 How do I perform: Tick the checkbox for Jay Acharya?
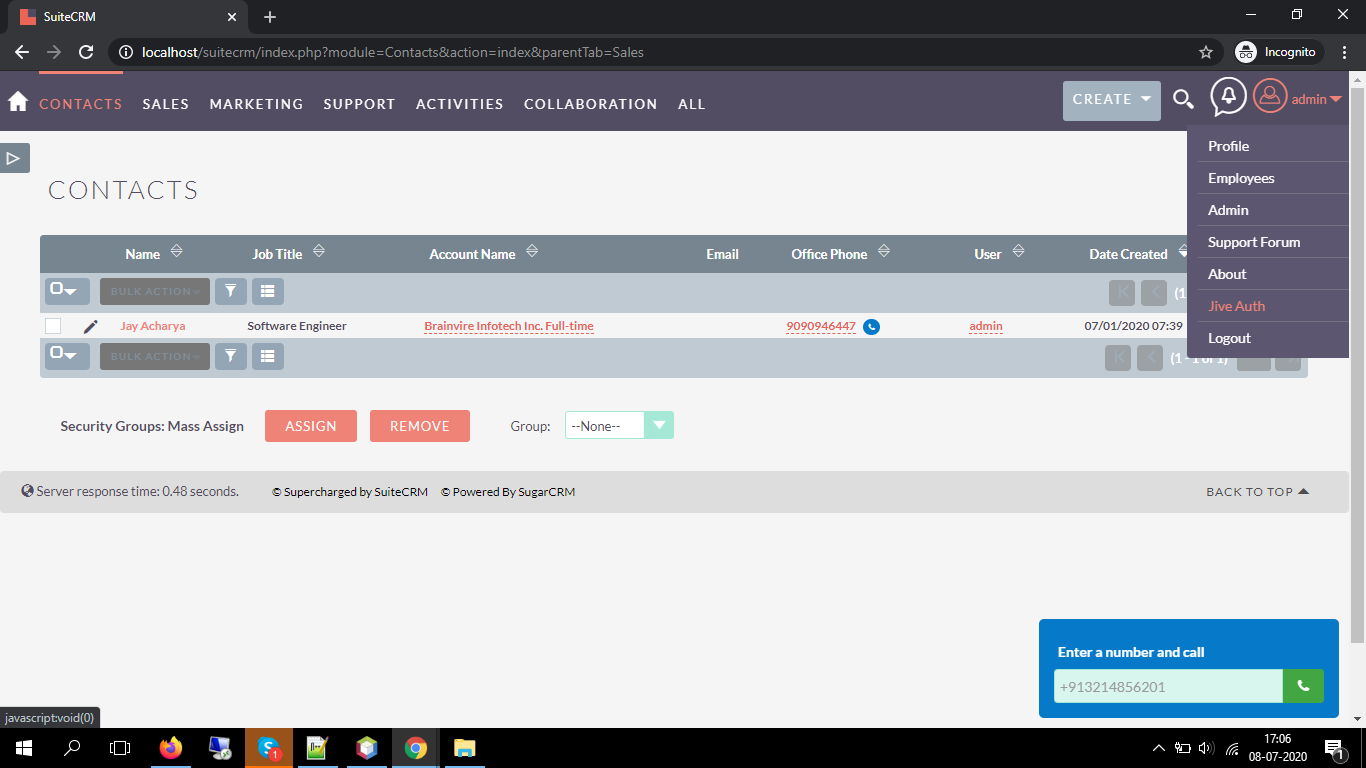pyautogui.click(x=53, y=326)
